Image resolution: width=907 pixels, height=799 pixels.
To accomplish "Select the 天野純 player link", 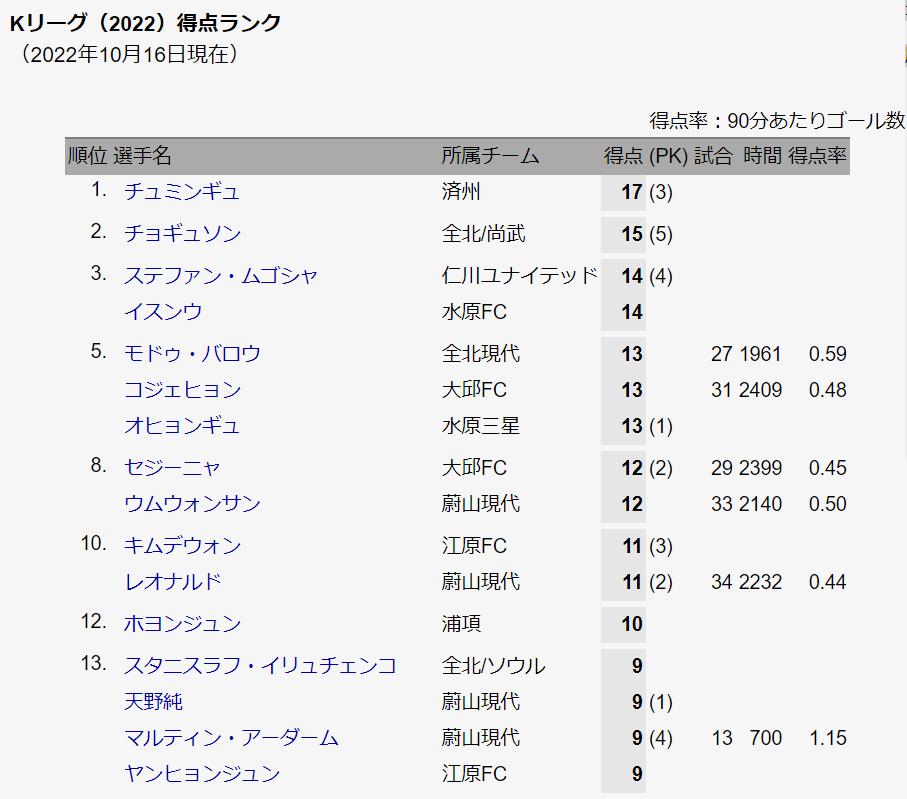I will tap(153, 702).
